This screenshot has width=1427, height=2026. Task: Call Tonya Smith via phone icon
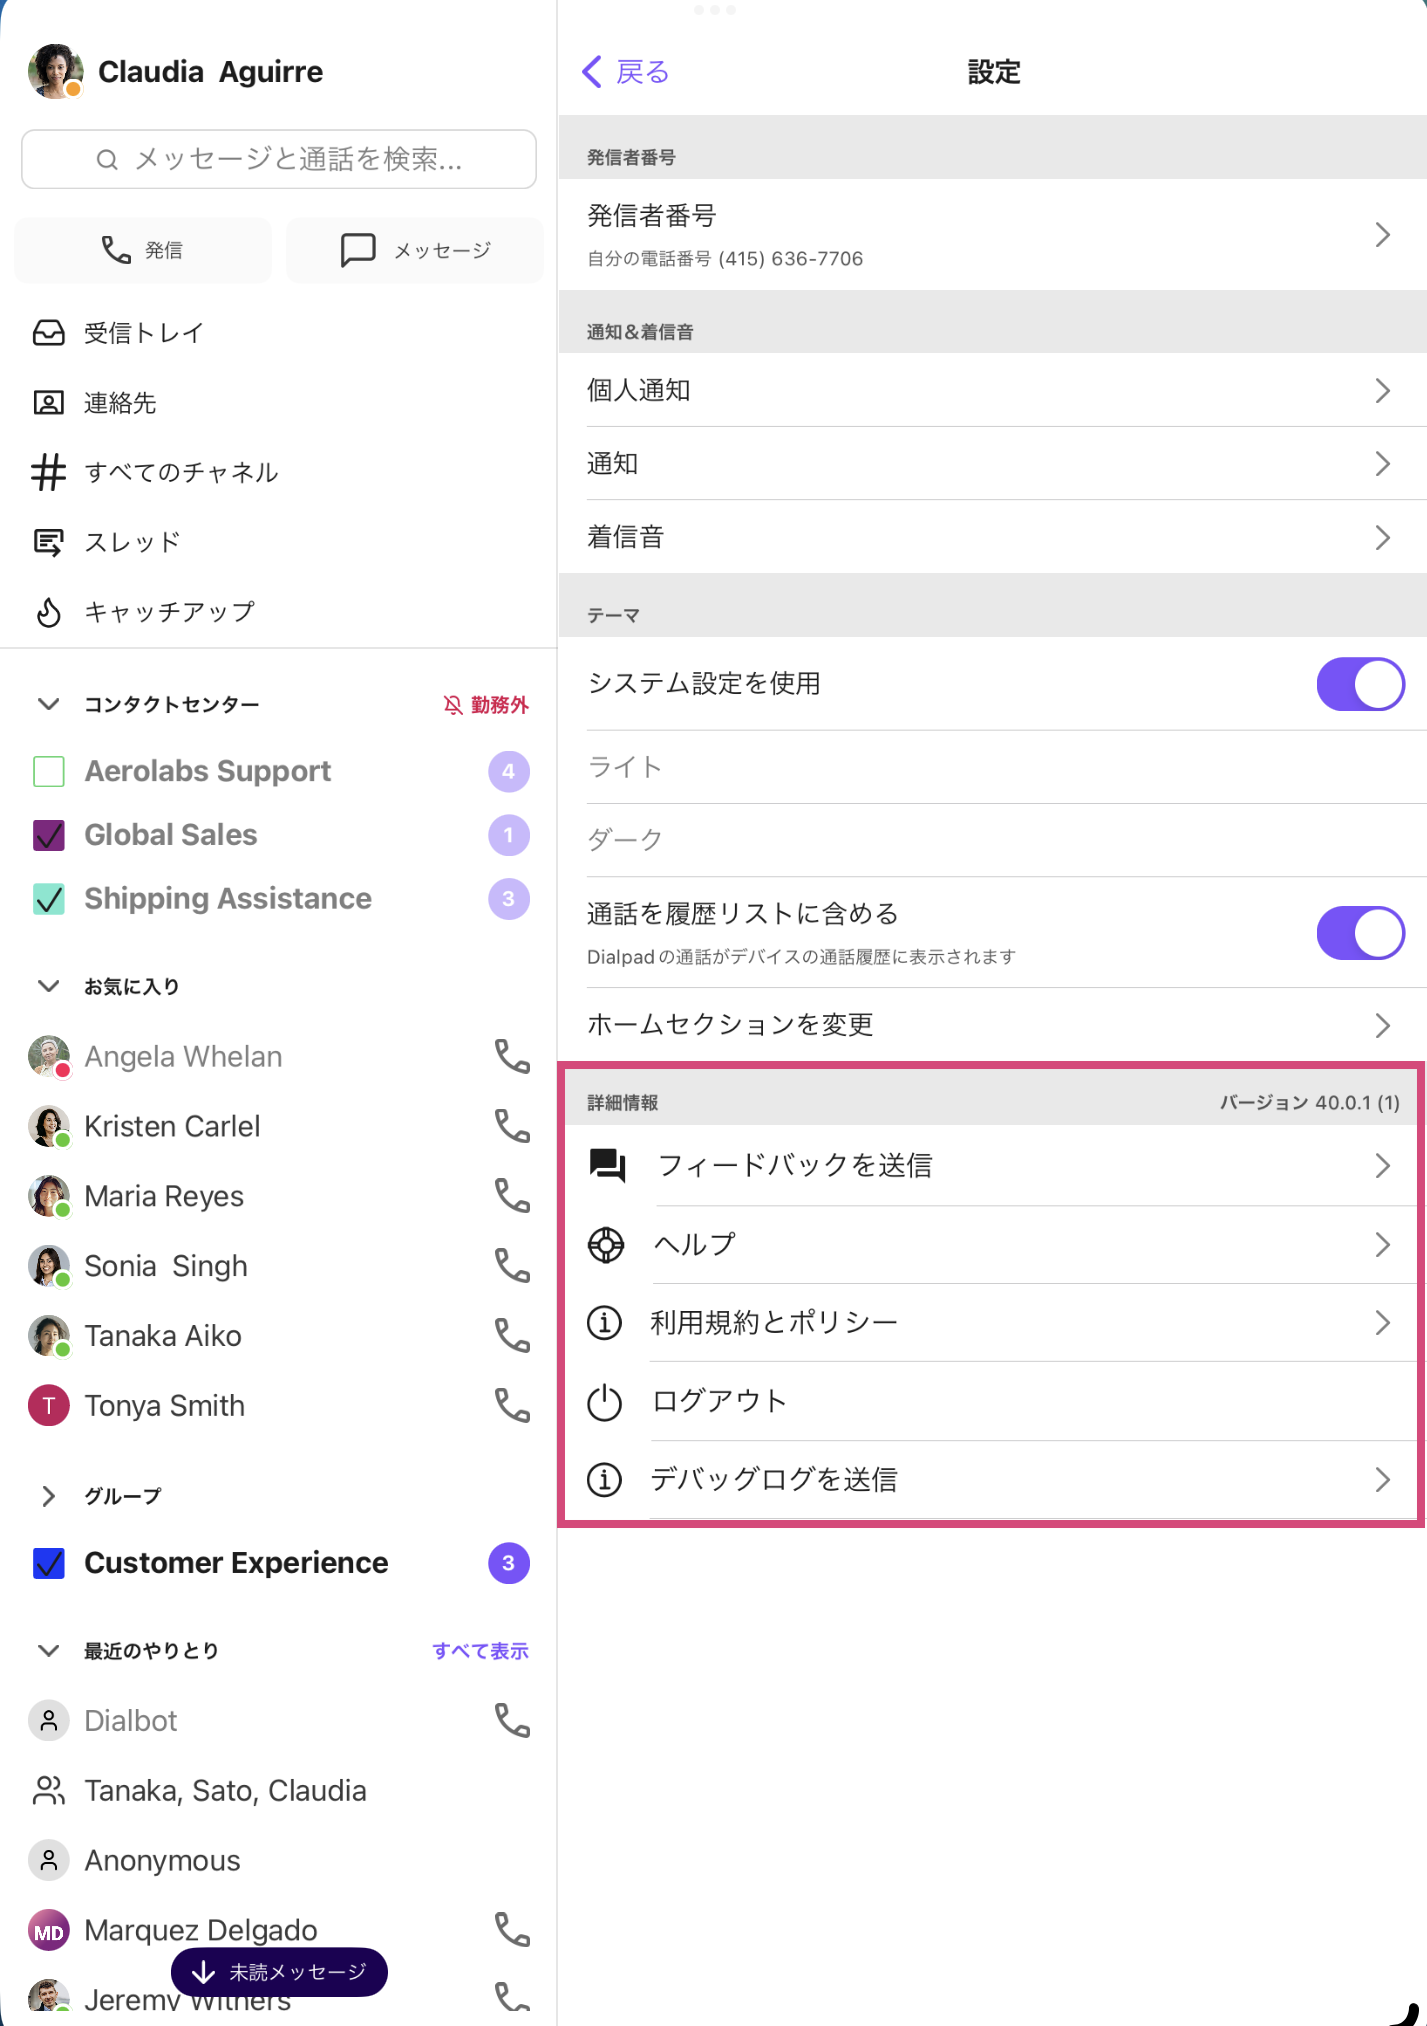point(512,1405)
